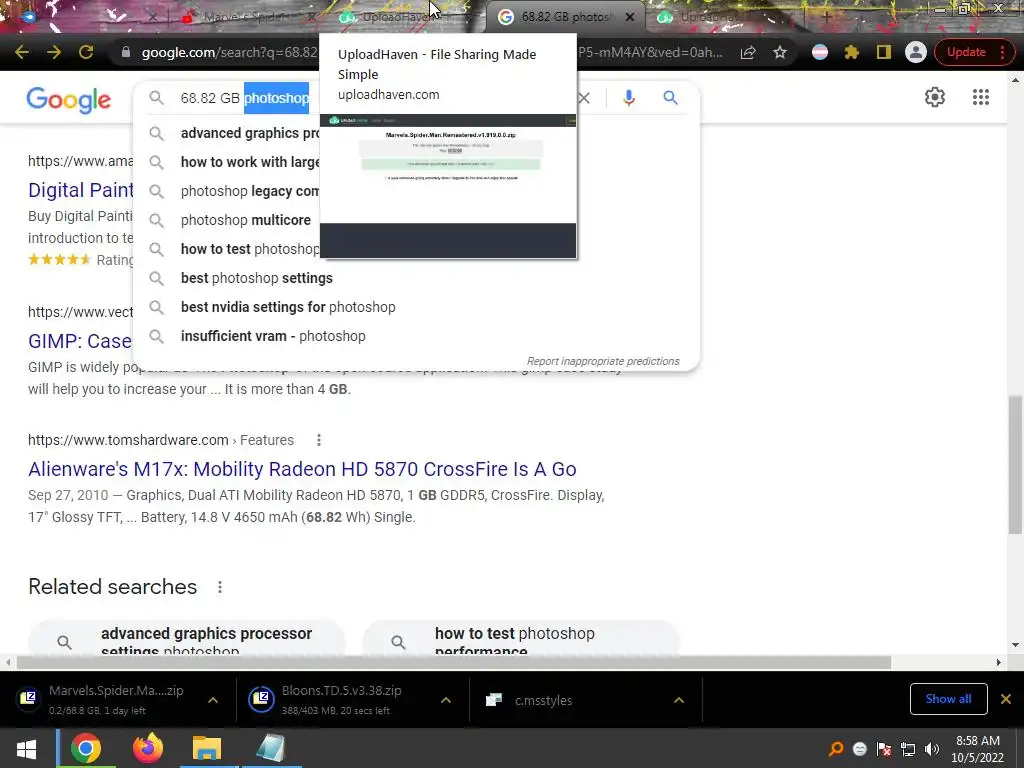Choose 'photoshop legacy com...' suggestion
The image size is (1024, 768).
pyautogui.click(x=249, y=191)
